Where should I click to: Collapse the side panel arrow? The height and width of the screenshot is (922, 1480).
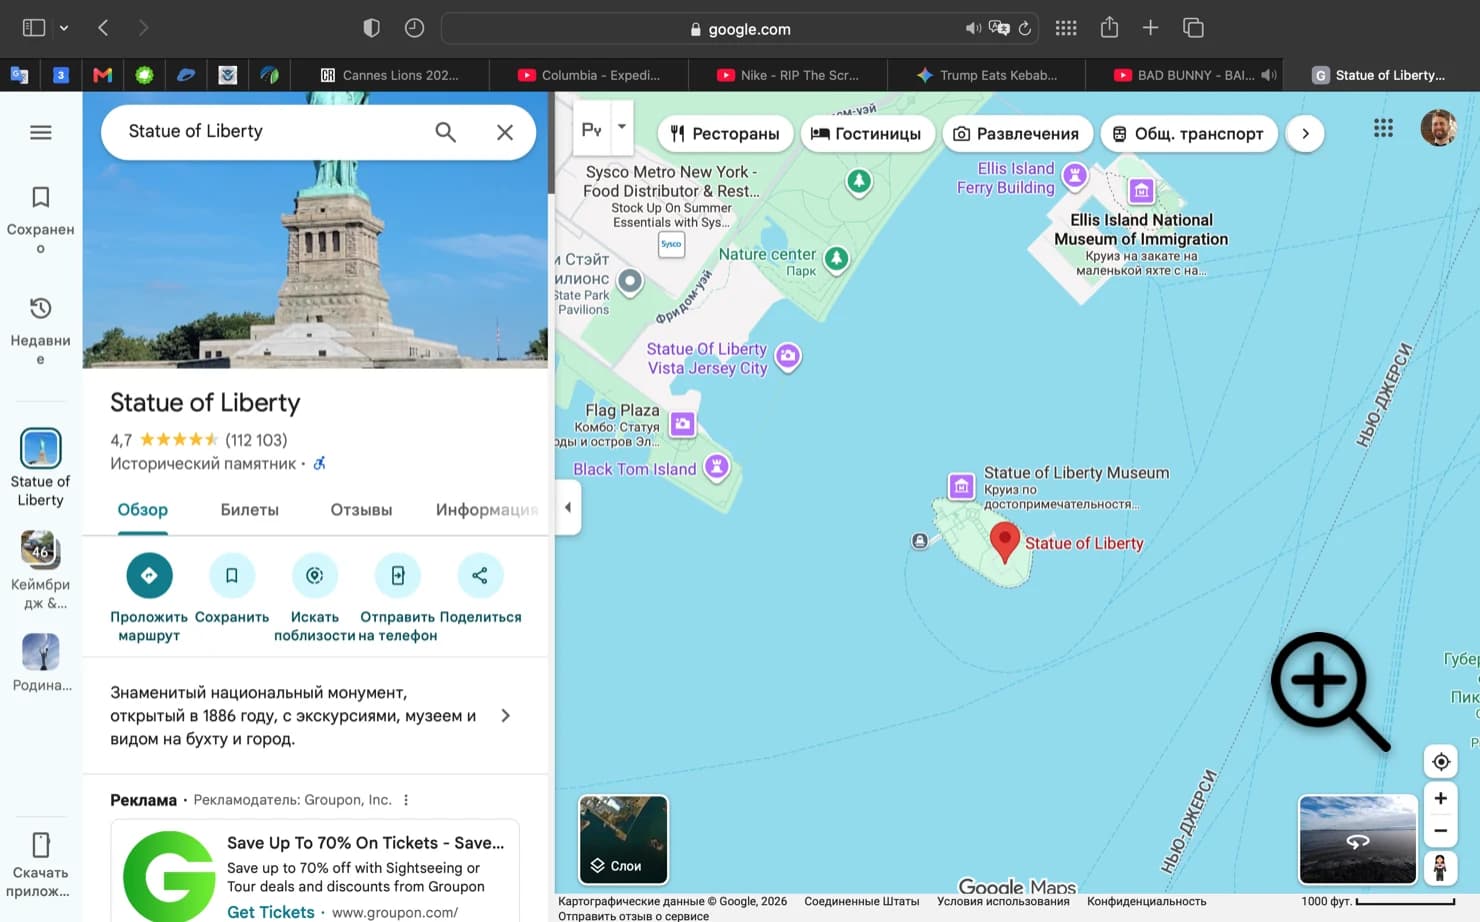[x=568, y=507]
